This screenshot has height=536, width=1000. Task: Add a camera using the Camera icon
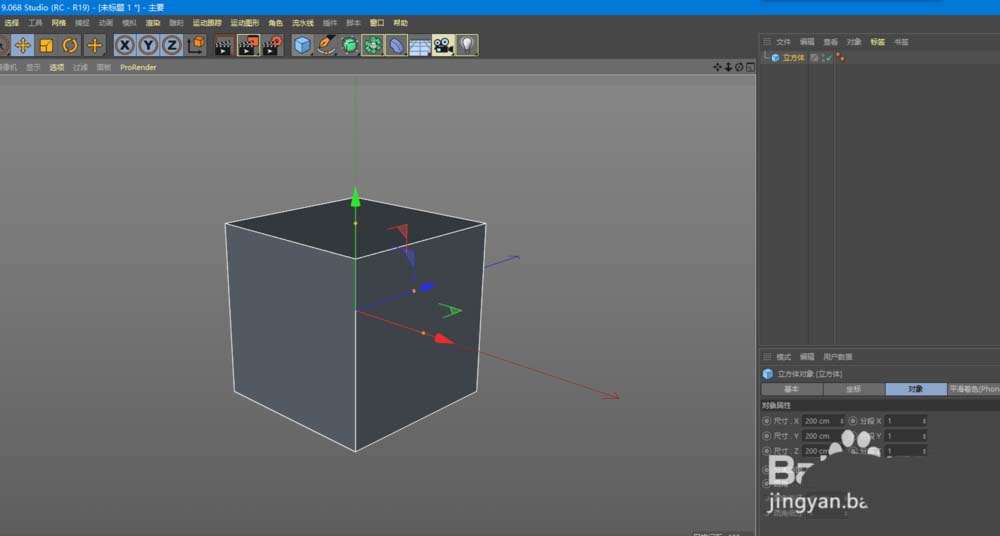(443, 45)
